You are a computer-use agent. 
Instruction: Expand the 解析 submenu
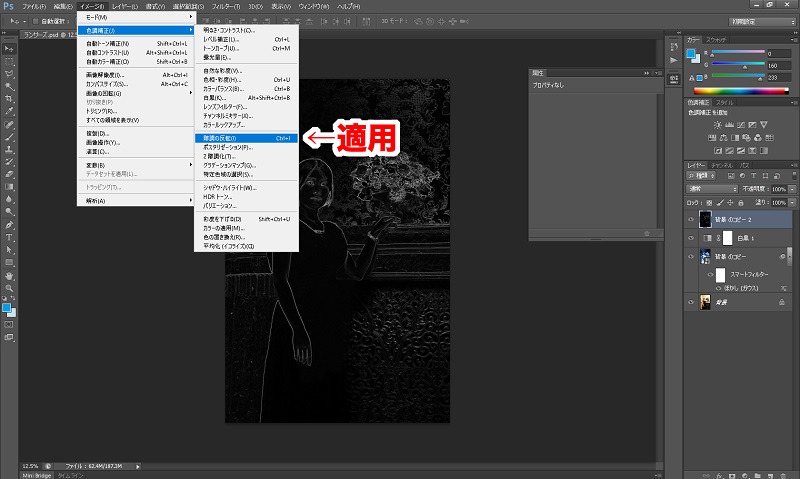click(x=136, y=201)
